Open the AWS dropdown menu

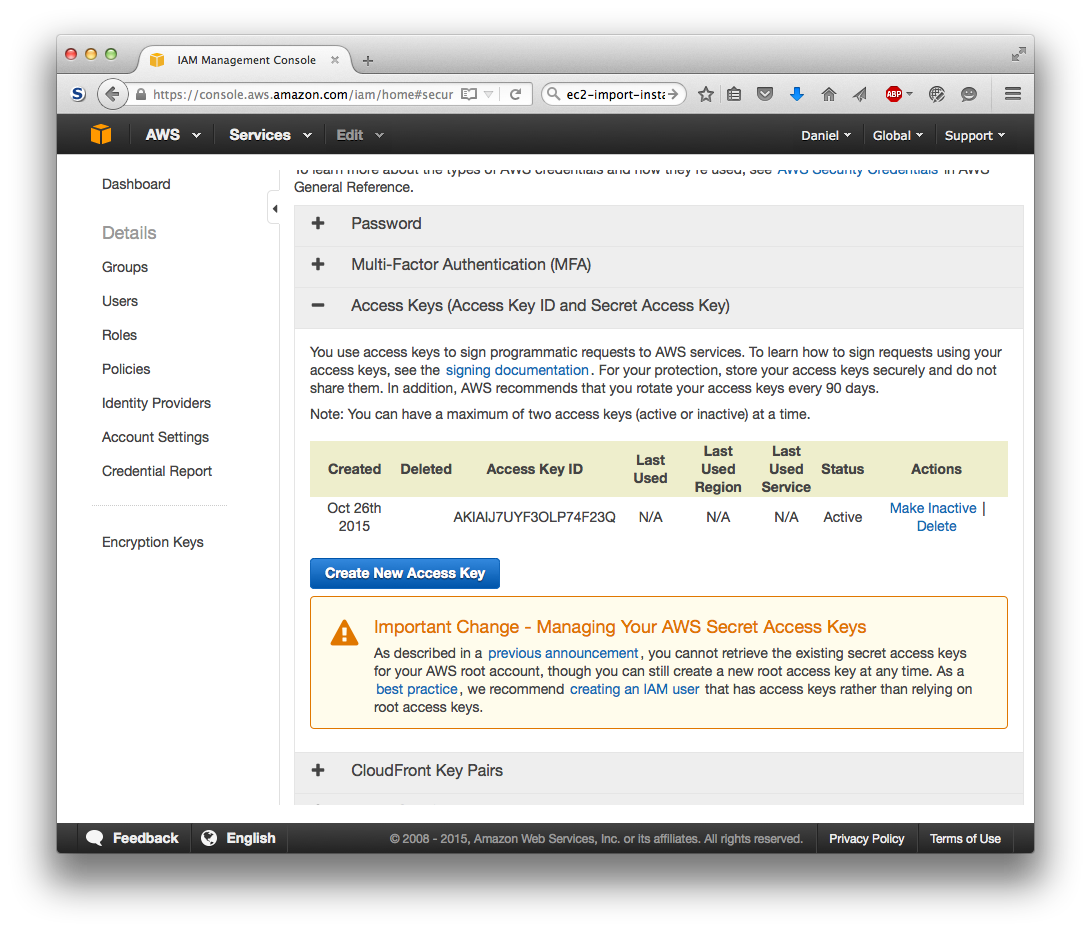pos(173,135)
